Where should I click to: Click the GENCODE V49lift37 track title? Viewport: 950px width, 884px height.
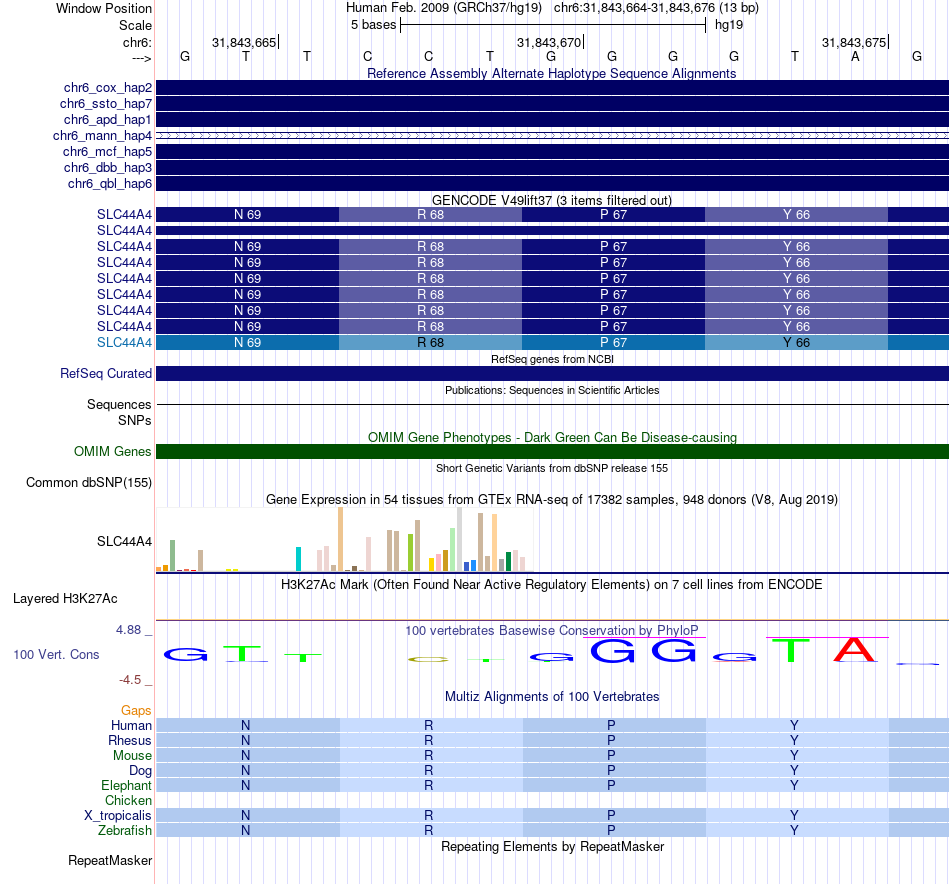(551, 201)
